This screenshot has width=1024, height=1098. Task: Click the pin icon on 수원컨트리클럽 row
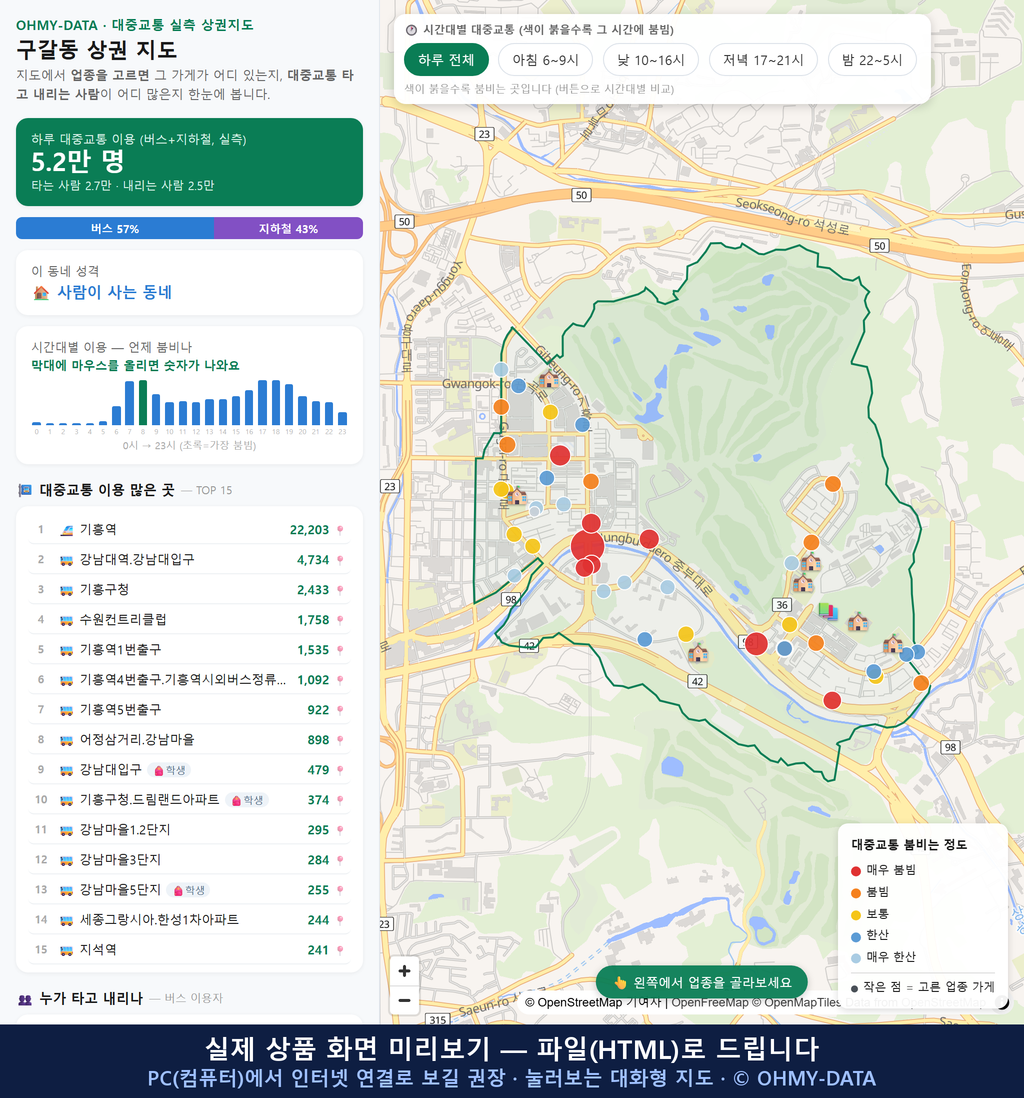(x=340, y=620)
